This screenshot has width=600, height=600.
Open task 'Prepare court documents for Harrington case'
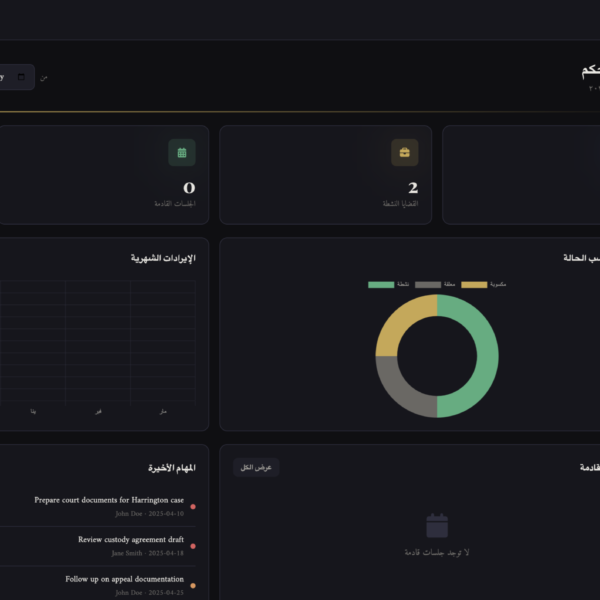coord(109,500)
